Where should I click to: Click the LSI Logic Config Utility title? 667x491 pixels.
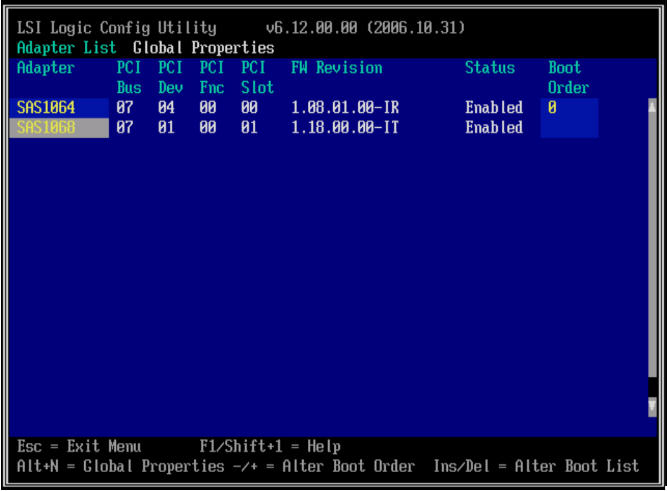117,28
